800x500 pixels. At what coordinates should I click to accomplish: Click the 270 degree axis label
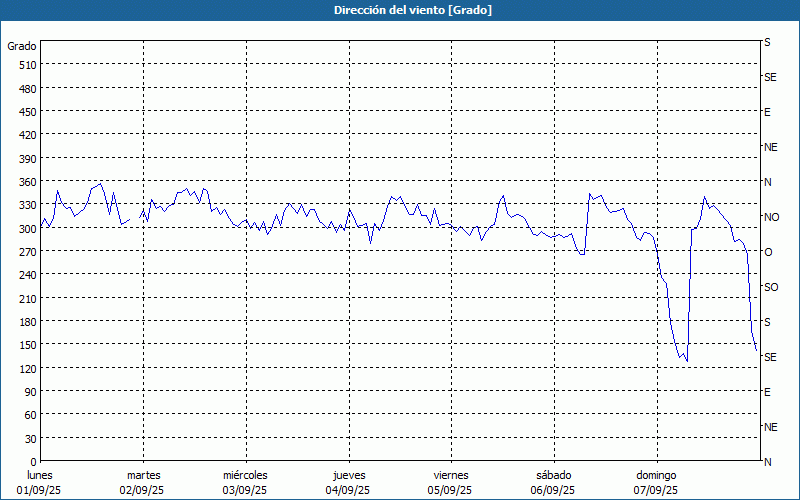(26, 252)
